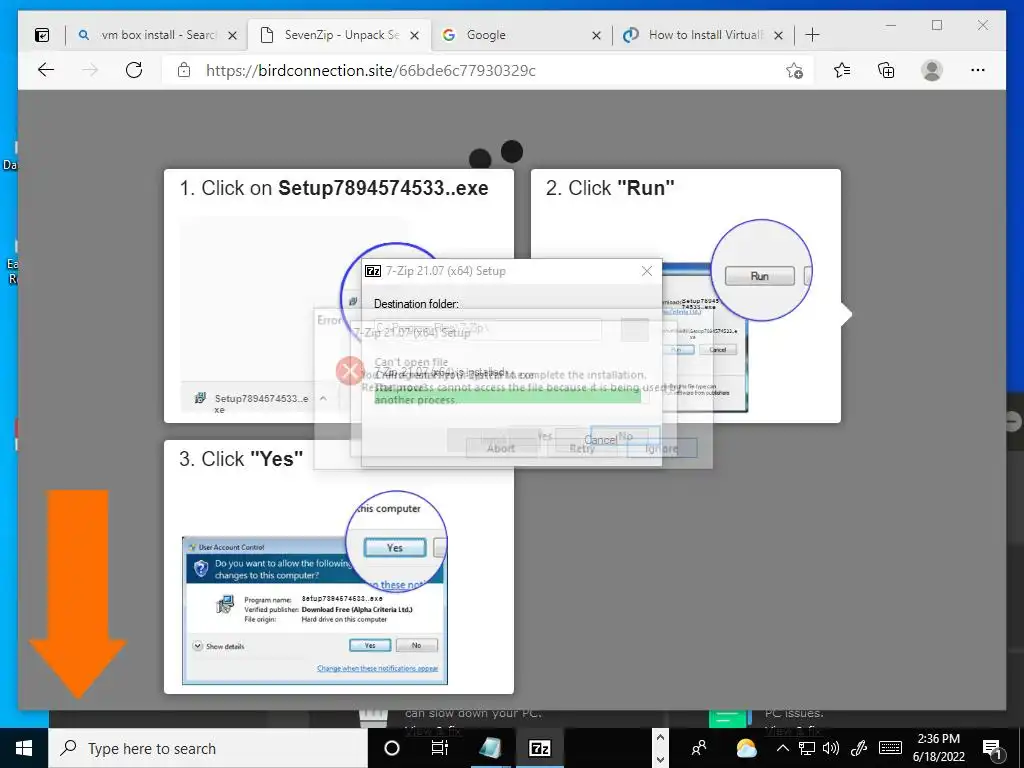Click the forward navigation arrow
The image size is (1024, 768).
(x=90, y=70)
